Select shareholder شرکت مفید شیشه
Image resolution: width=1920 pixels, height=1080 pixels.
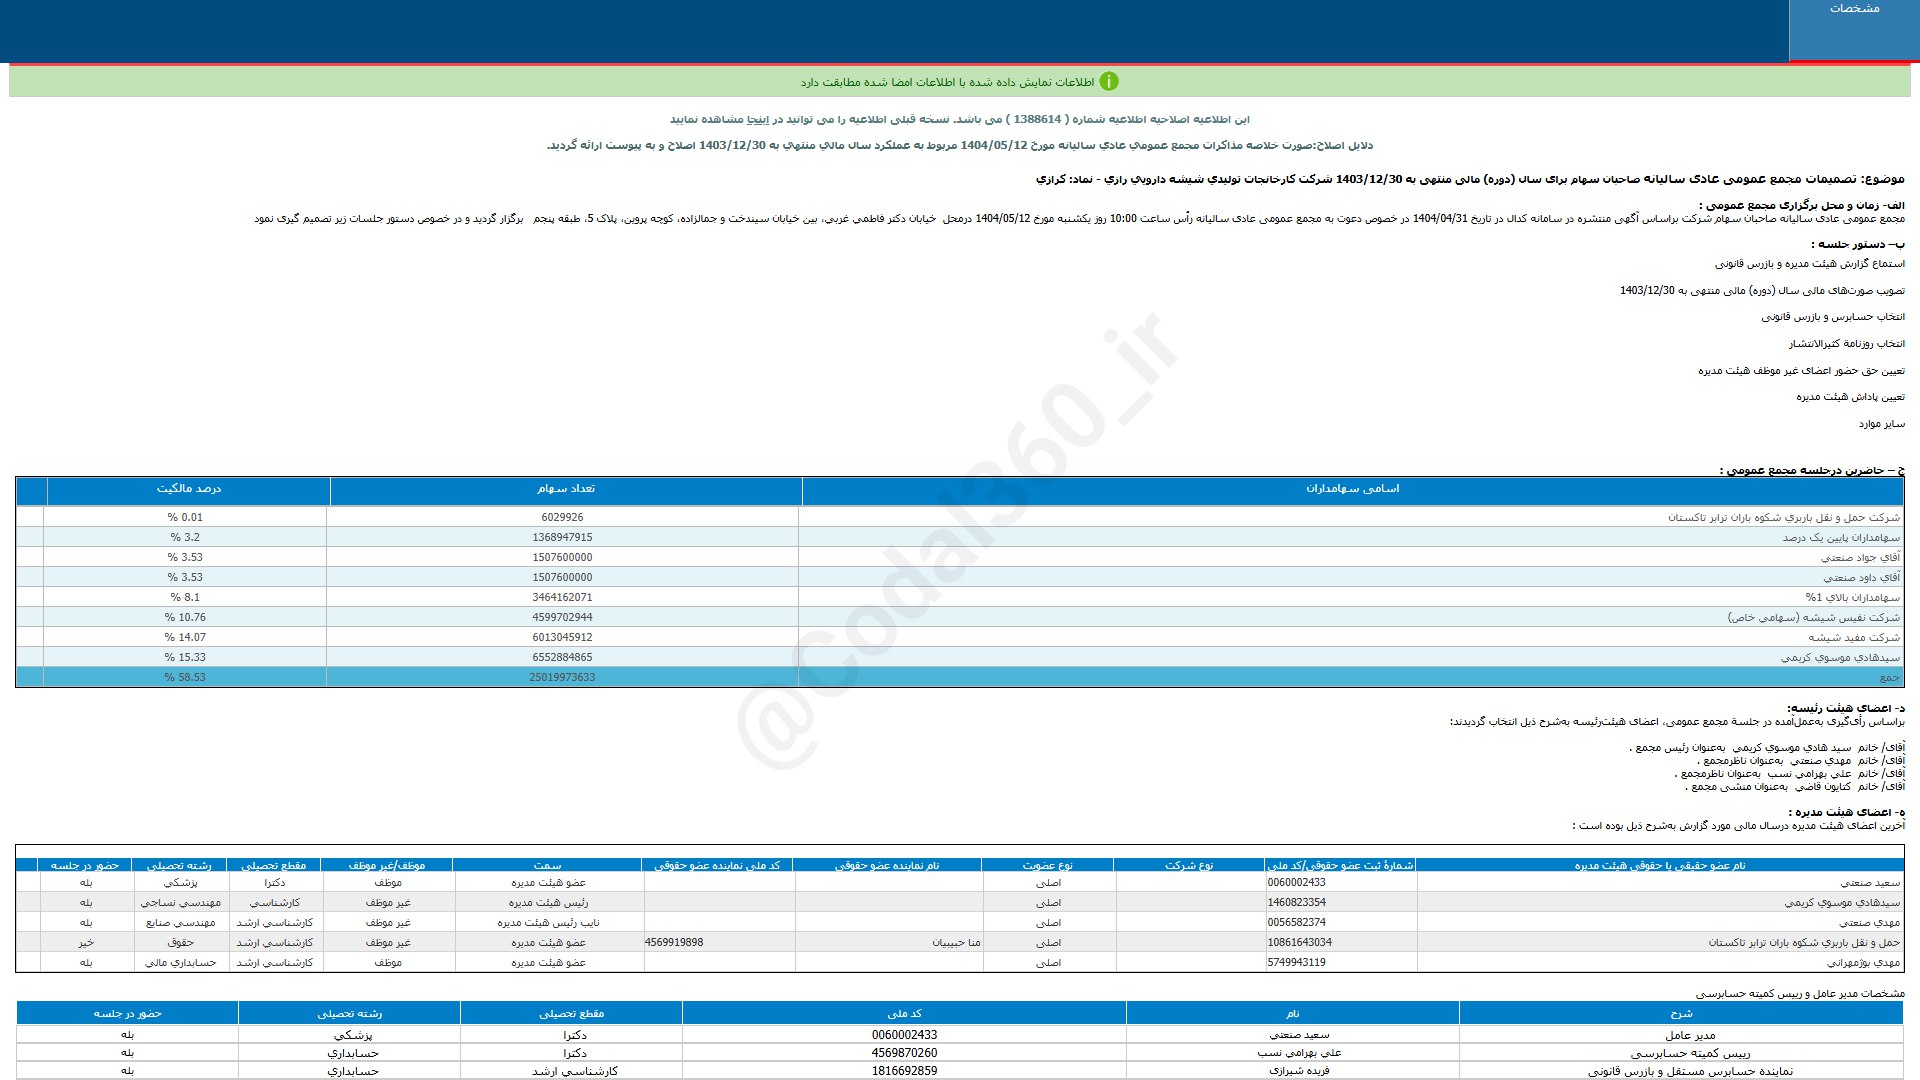click(x=1853, y=638)
